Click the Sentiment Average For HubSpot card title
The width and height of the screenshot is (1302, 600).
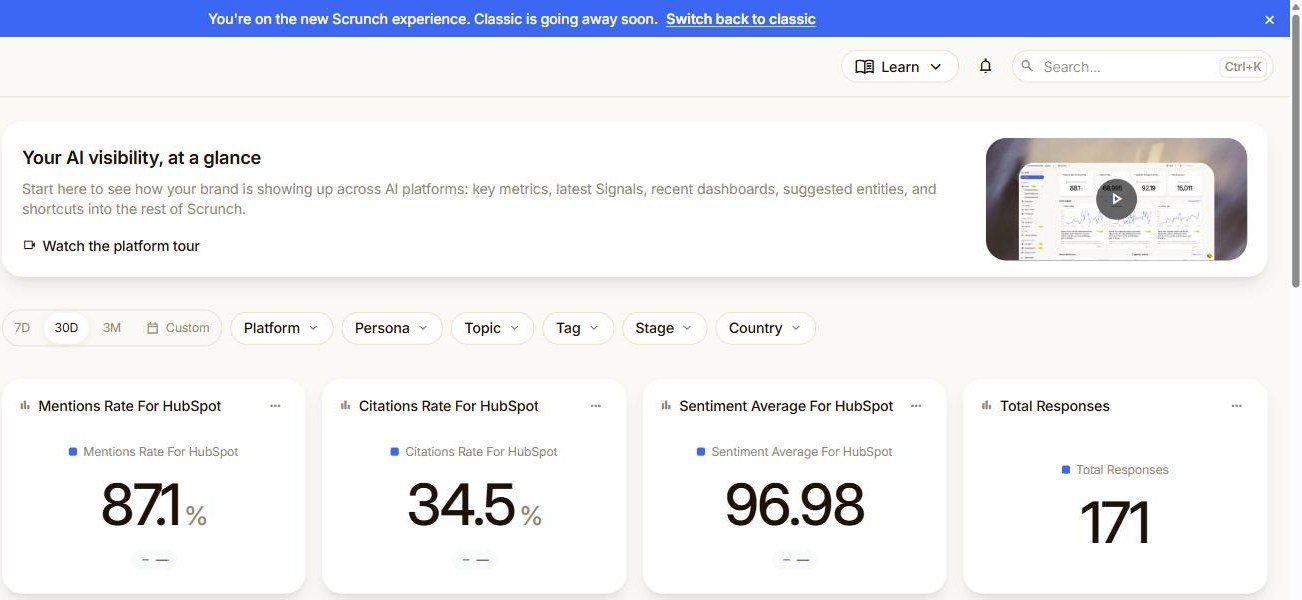[x=786, y=406]
